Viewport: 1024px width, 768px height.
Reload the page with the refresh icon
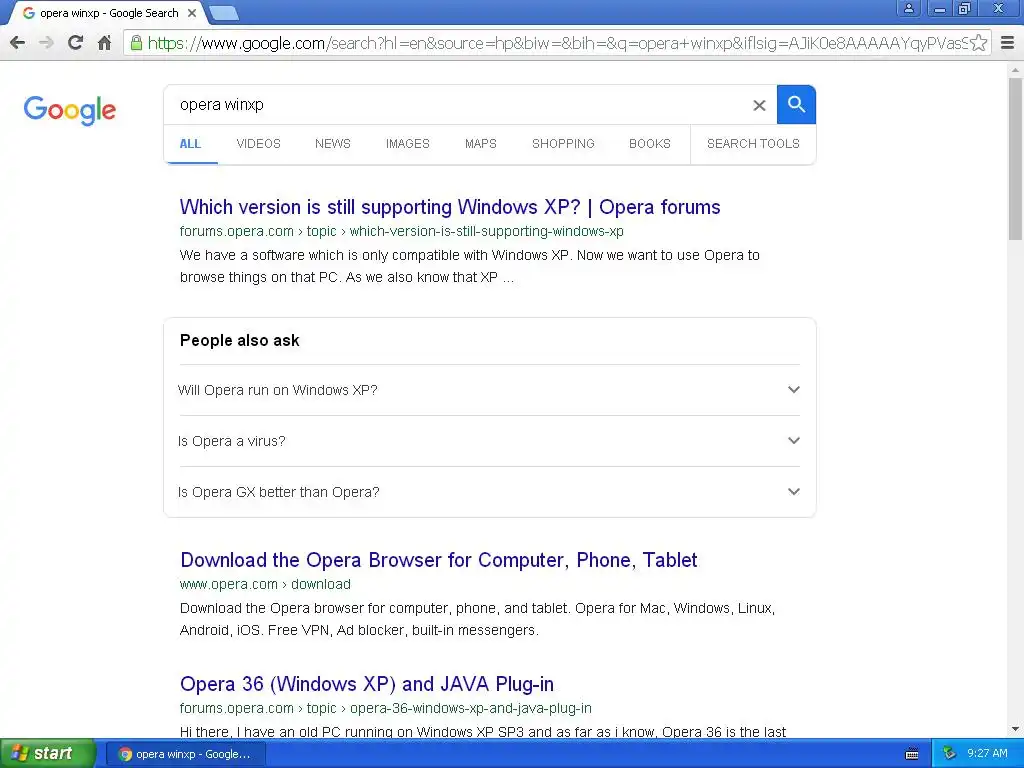(76, 43)
